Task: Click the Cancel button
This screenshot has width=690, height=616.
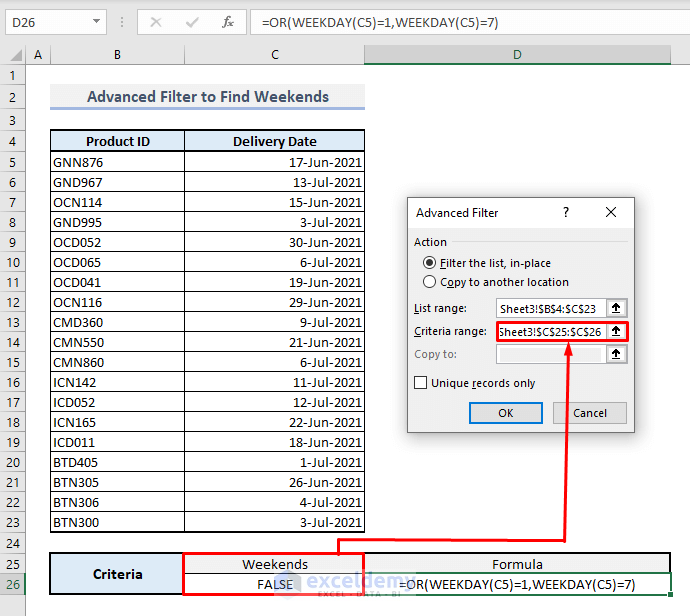Action: click(590, 413)
